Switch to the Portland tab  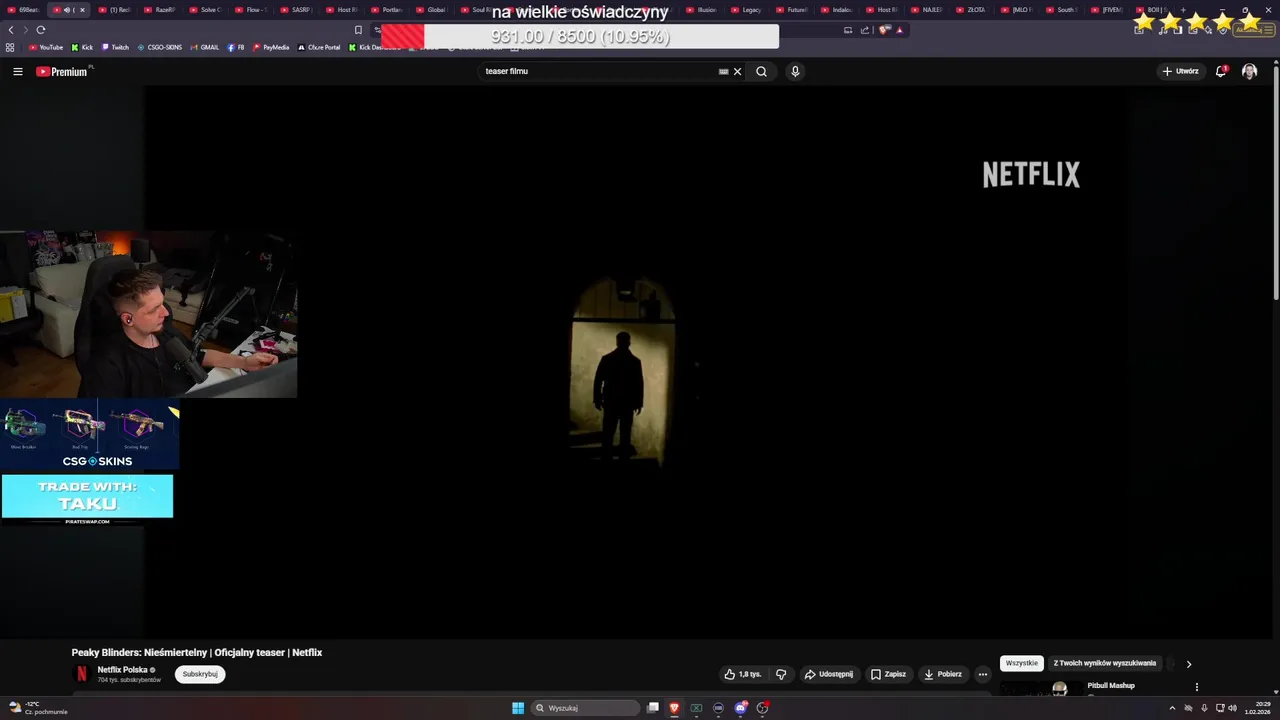point(386,10)
